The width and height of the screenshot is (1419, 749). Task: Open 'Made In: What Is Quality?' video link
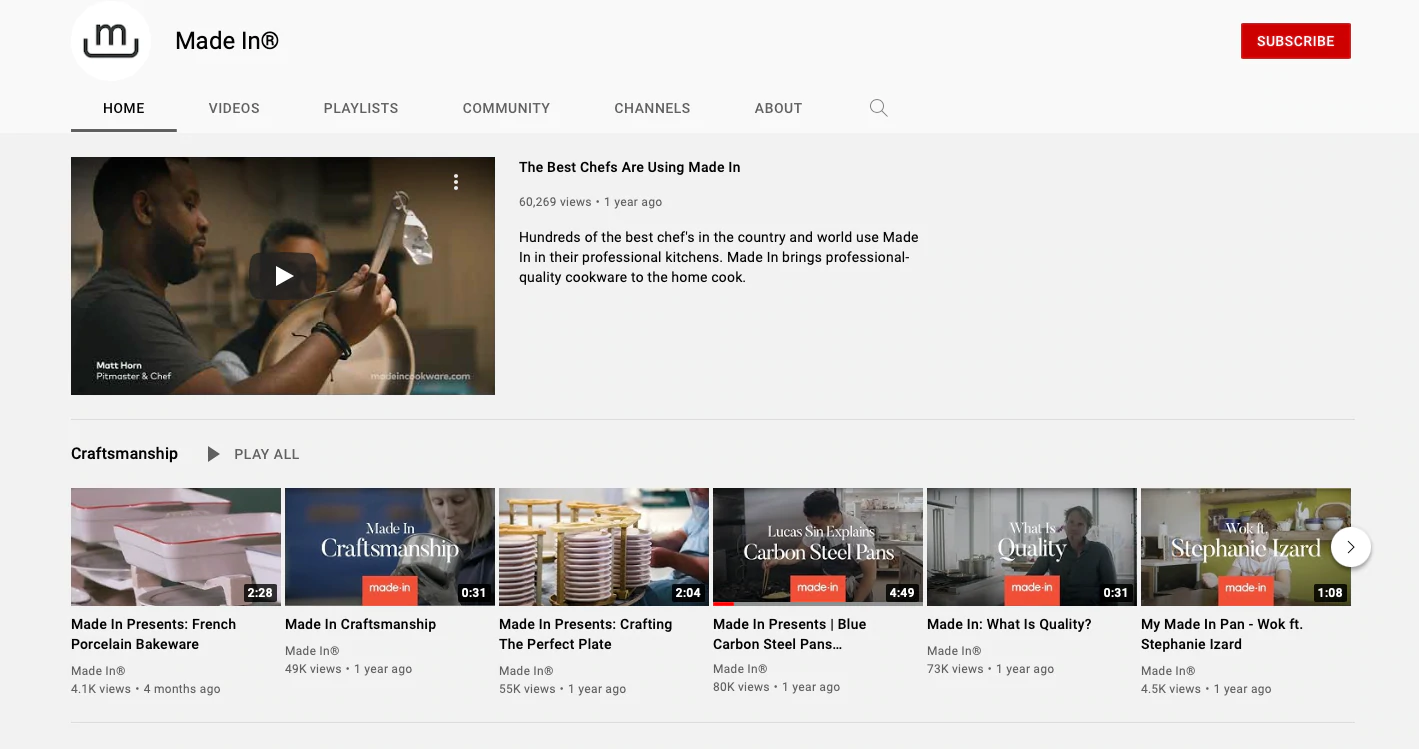click(1009, 623)
